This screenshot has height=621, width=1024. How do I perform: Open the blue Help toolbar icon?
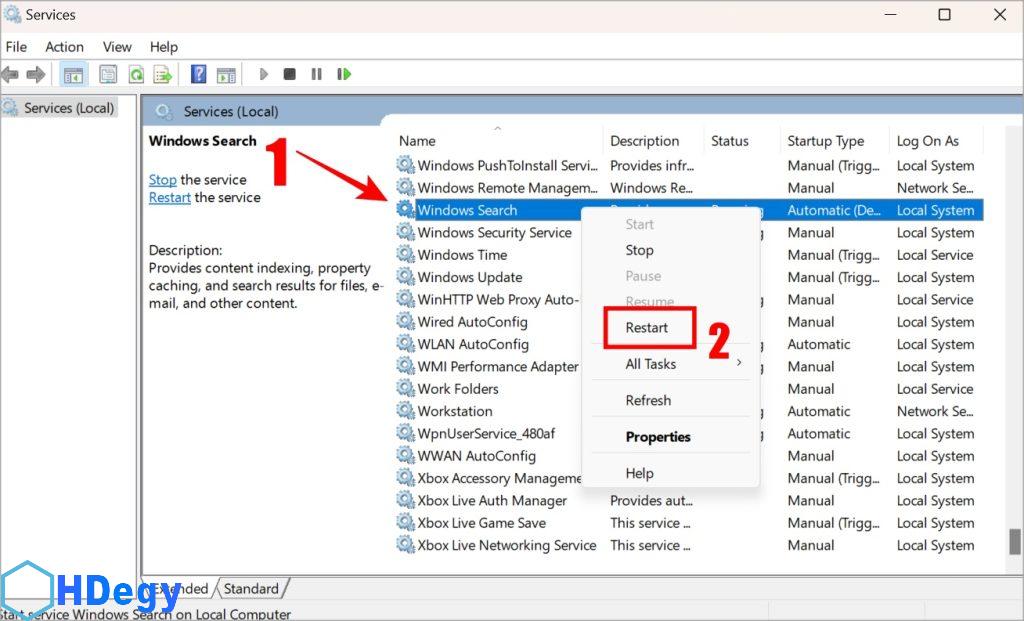point(198,74)
